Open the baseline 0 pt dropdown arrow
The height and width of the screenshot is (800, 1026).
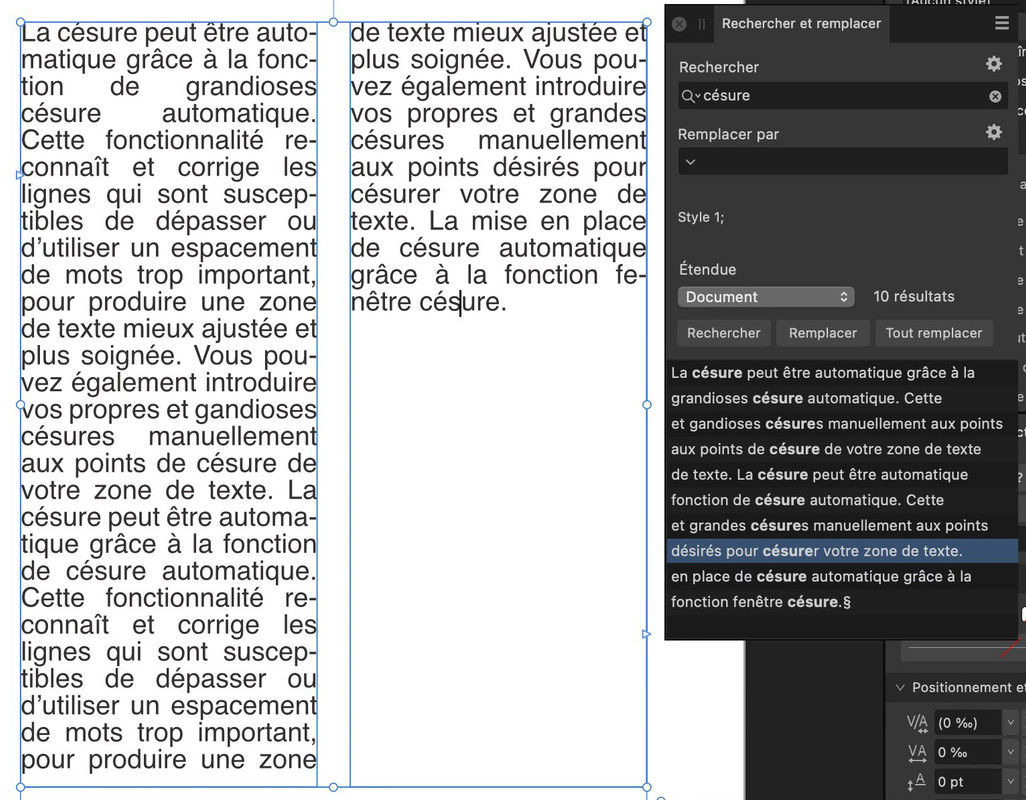coord(1010,782)
